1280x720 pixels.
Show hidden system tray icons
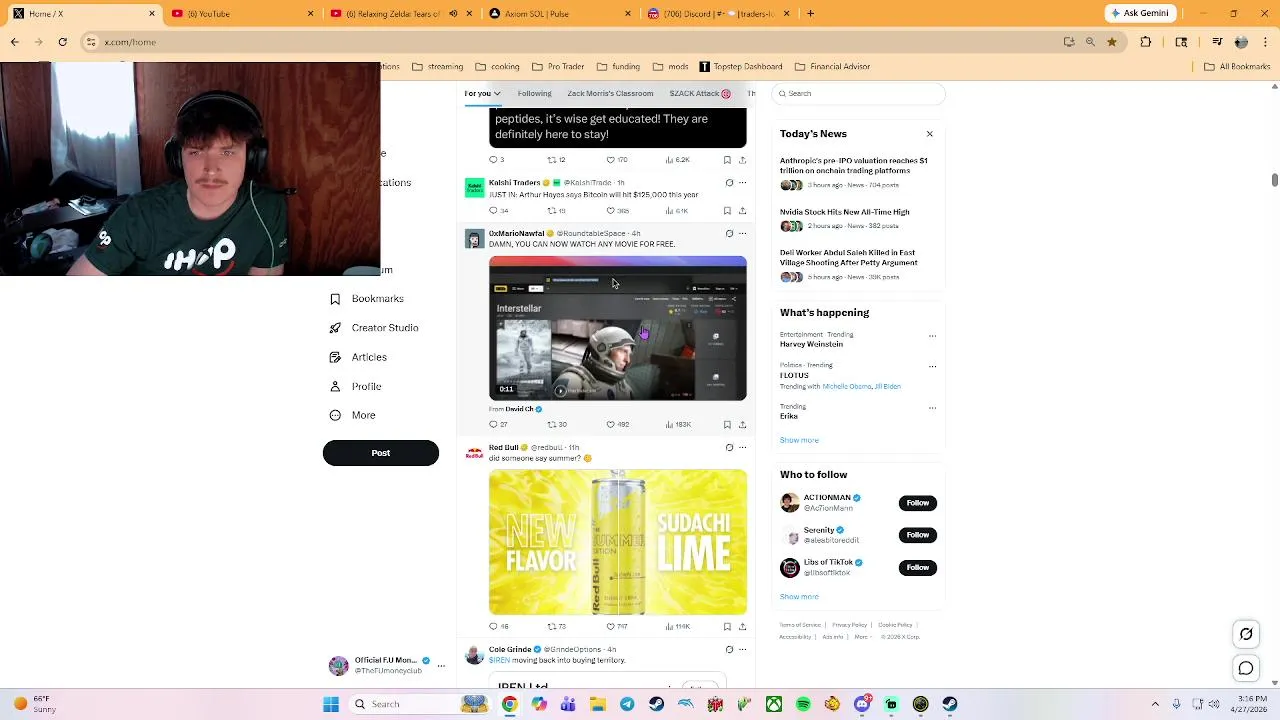point(1155,704)
